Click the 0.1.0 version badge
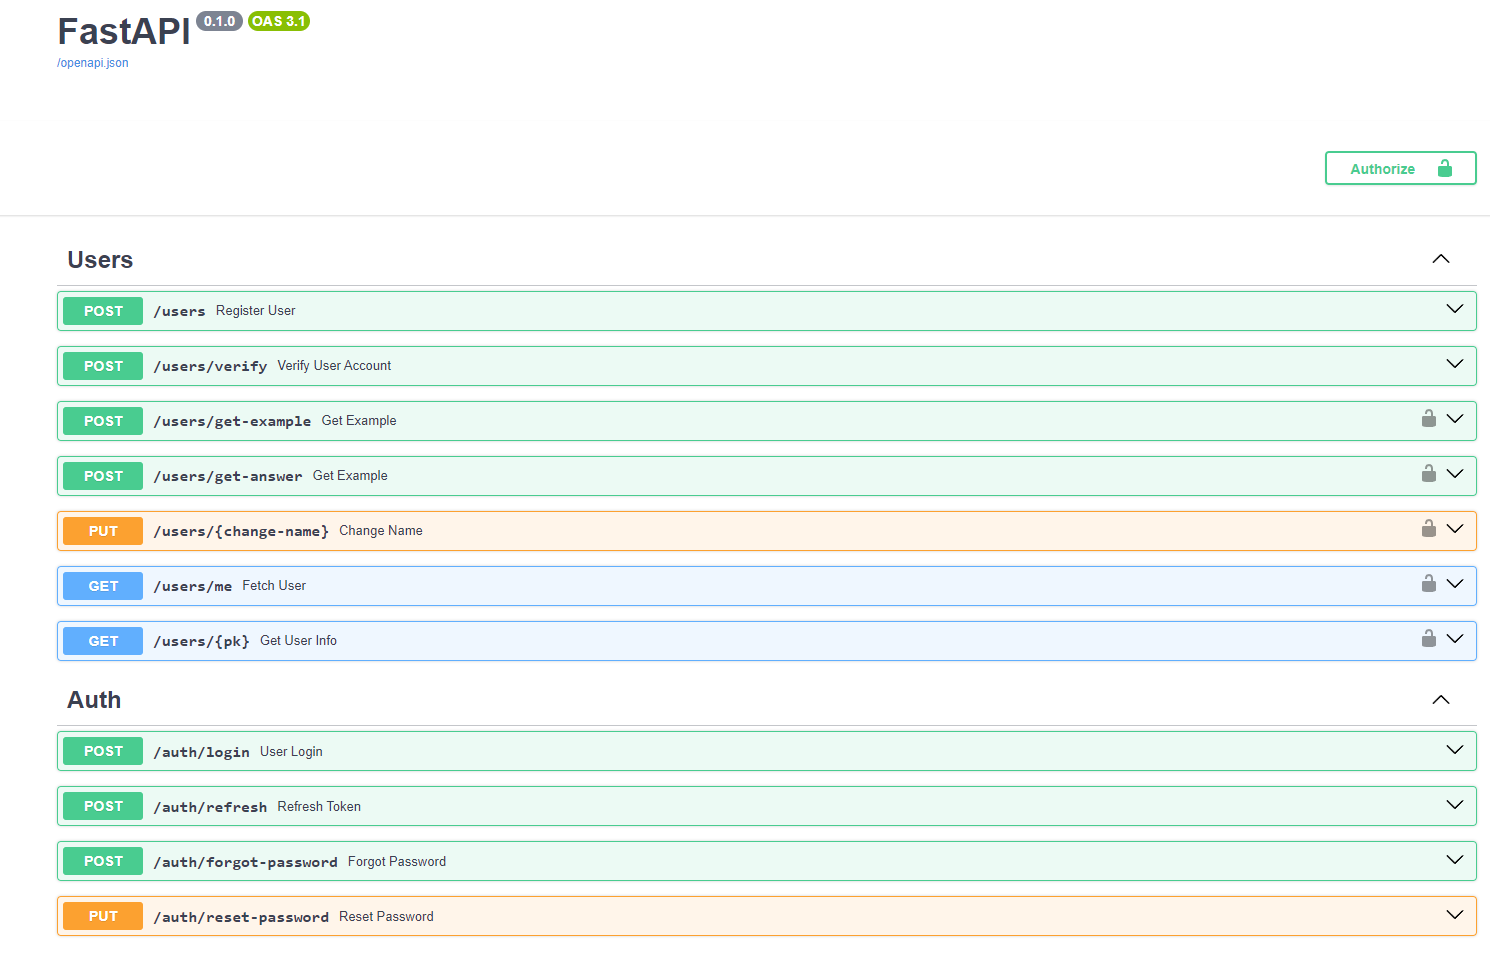Image resolution: width=1490 pixels, height=953 pixels. pyautogui.click(x=219, y=21)
